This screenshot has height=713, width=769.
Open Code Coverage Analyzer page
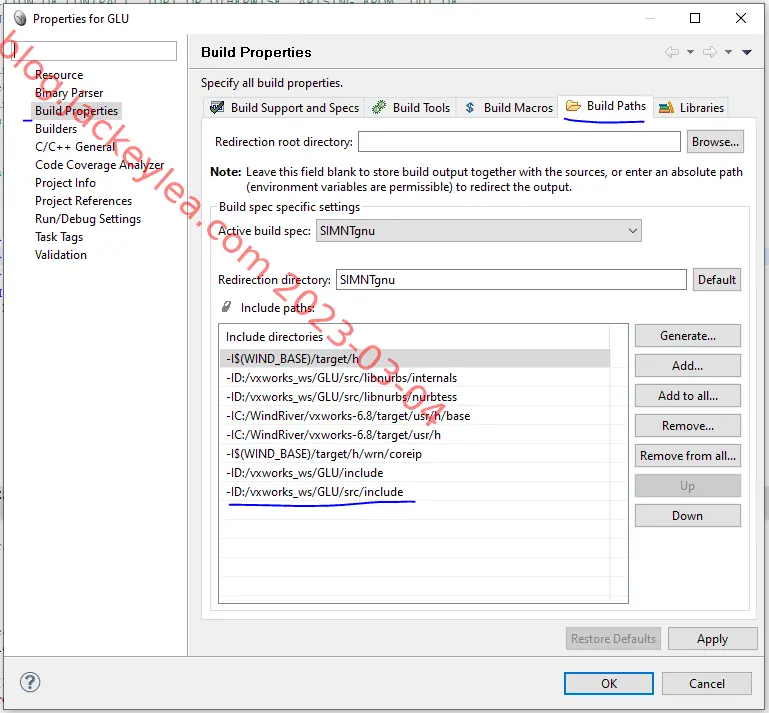100,165
